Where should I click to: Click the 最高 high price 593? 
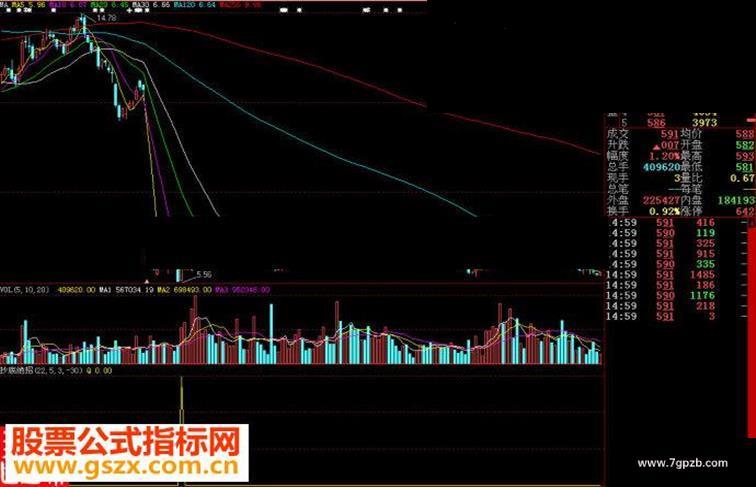pyautogui.click(x=745, y=156)
